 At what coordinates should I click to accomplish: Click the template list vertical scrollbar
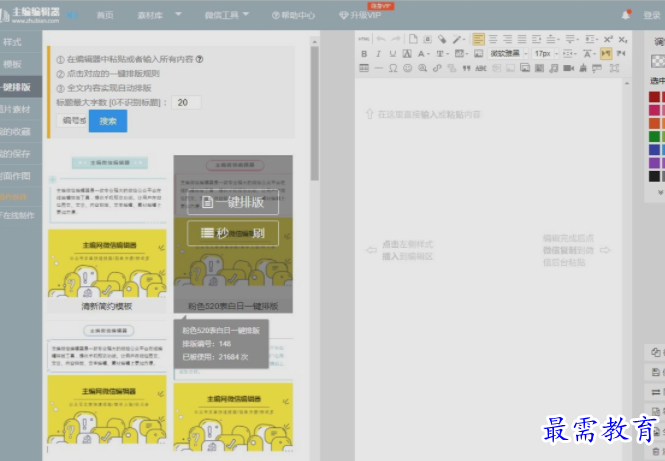point(314,113)
